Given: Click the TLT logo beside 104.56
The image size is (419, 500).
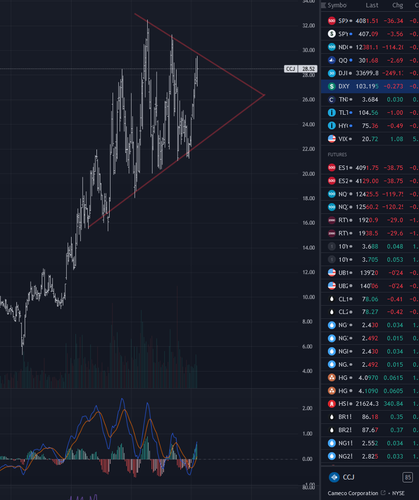Looking at the screenshot, I should [x=332, y=113].
